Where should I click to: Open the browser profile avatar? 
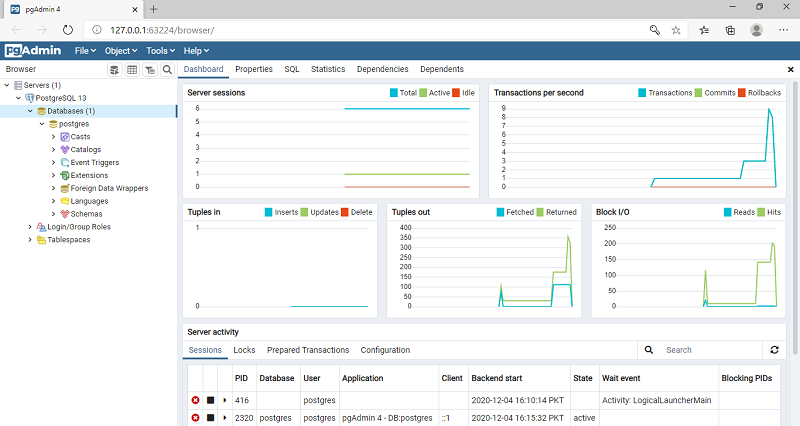pos(757,30)
